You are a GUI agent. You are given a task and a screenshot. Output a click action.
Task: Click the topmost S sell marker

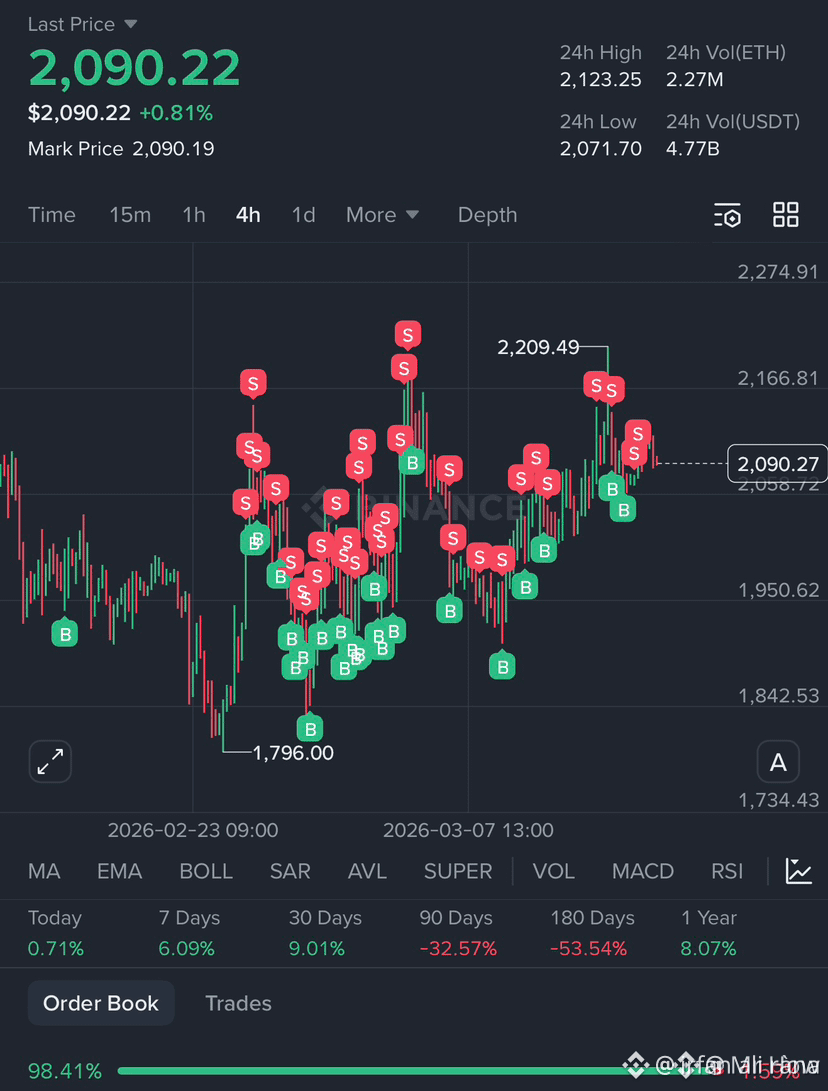pyautogui.click(x=408, y=335)
